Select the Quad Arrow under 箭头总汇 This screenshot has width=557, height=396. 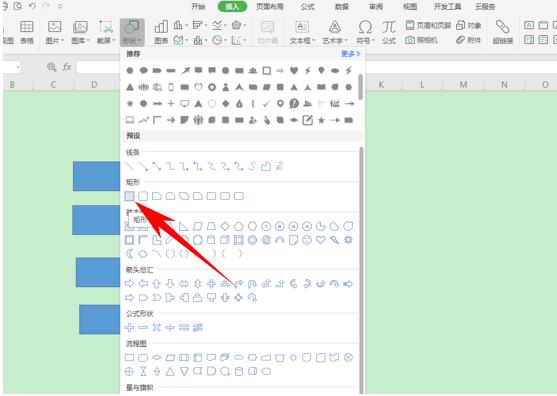click(x=211, y=283)
